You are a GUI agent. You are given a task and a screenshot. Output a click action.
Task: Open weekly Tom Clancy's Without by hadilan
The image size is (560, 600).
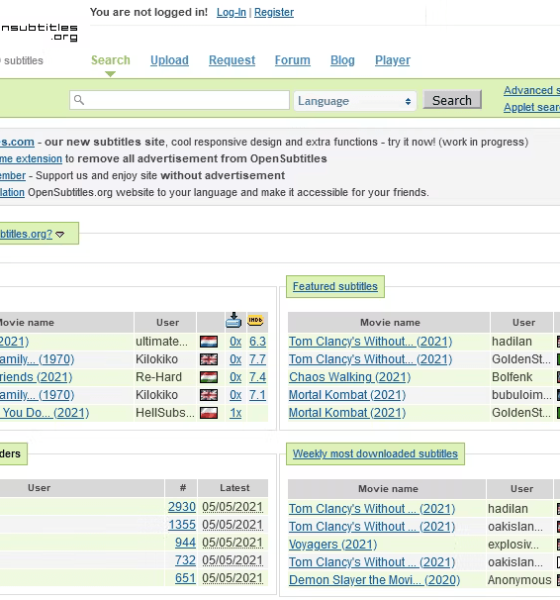point(372,509)
